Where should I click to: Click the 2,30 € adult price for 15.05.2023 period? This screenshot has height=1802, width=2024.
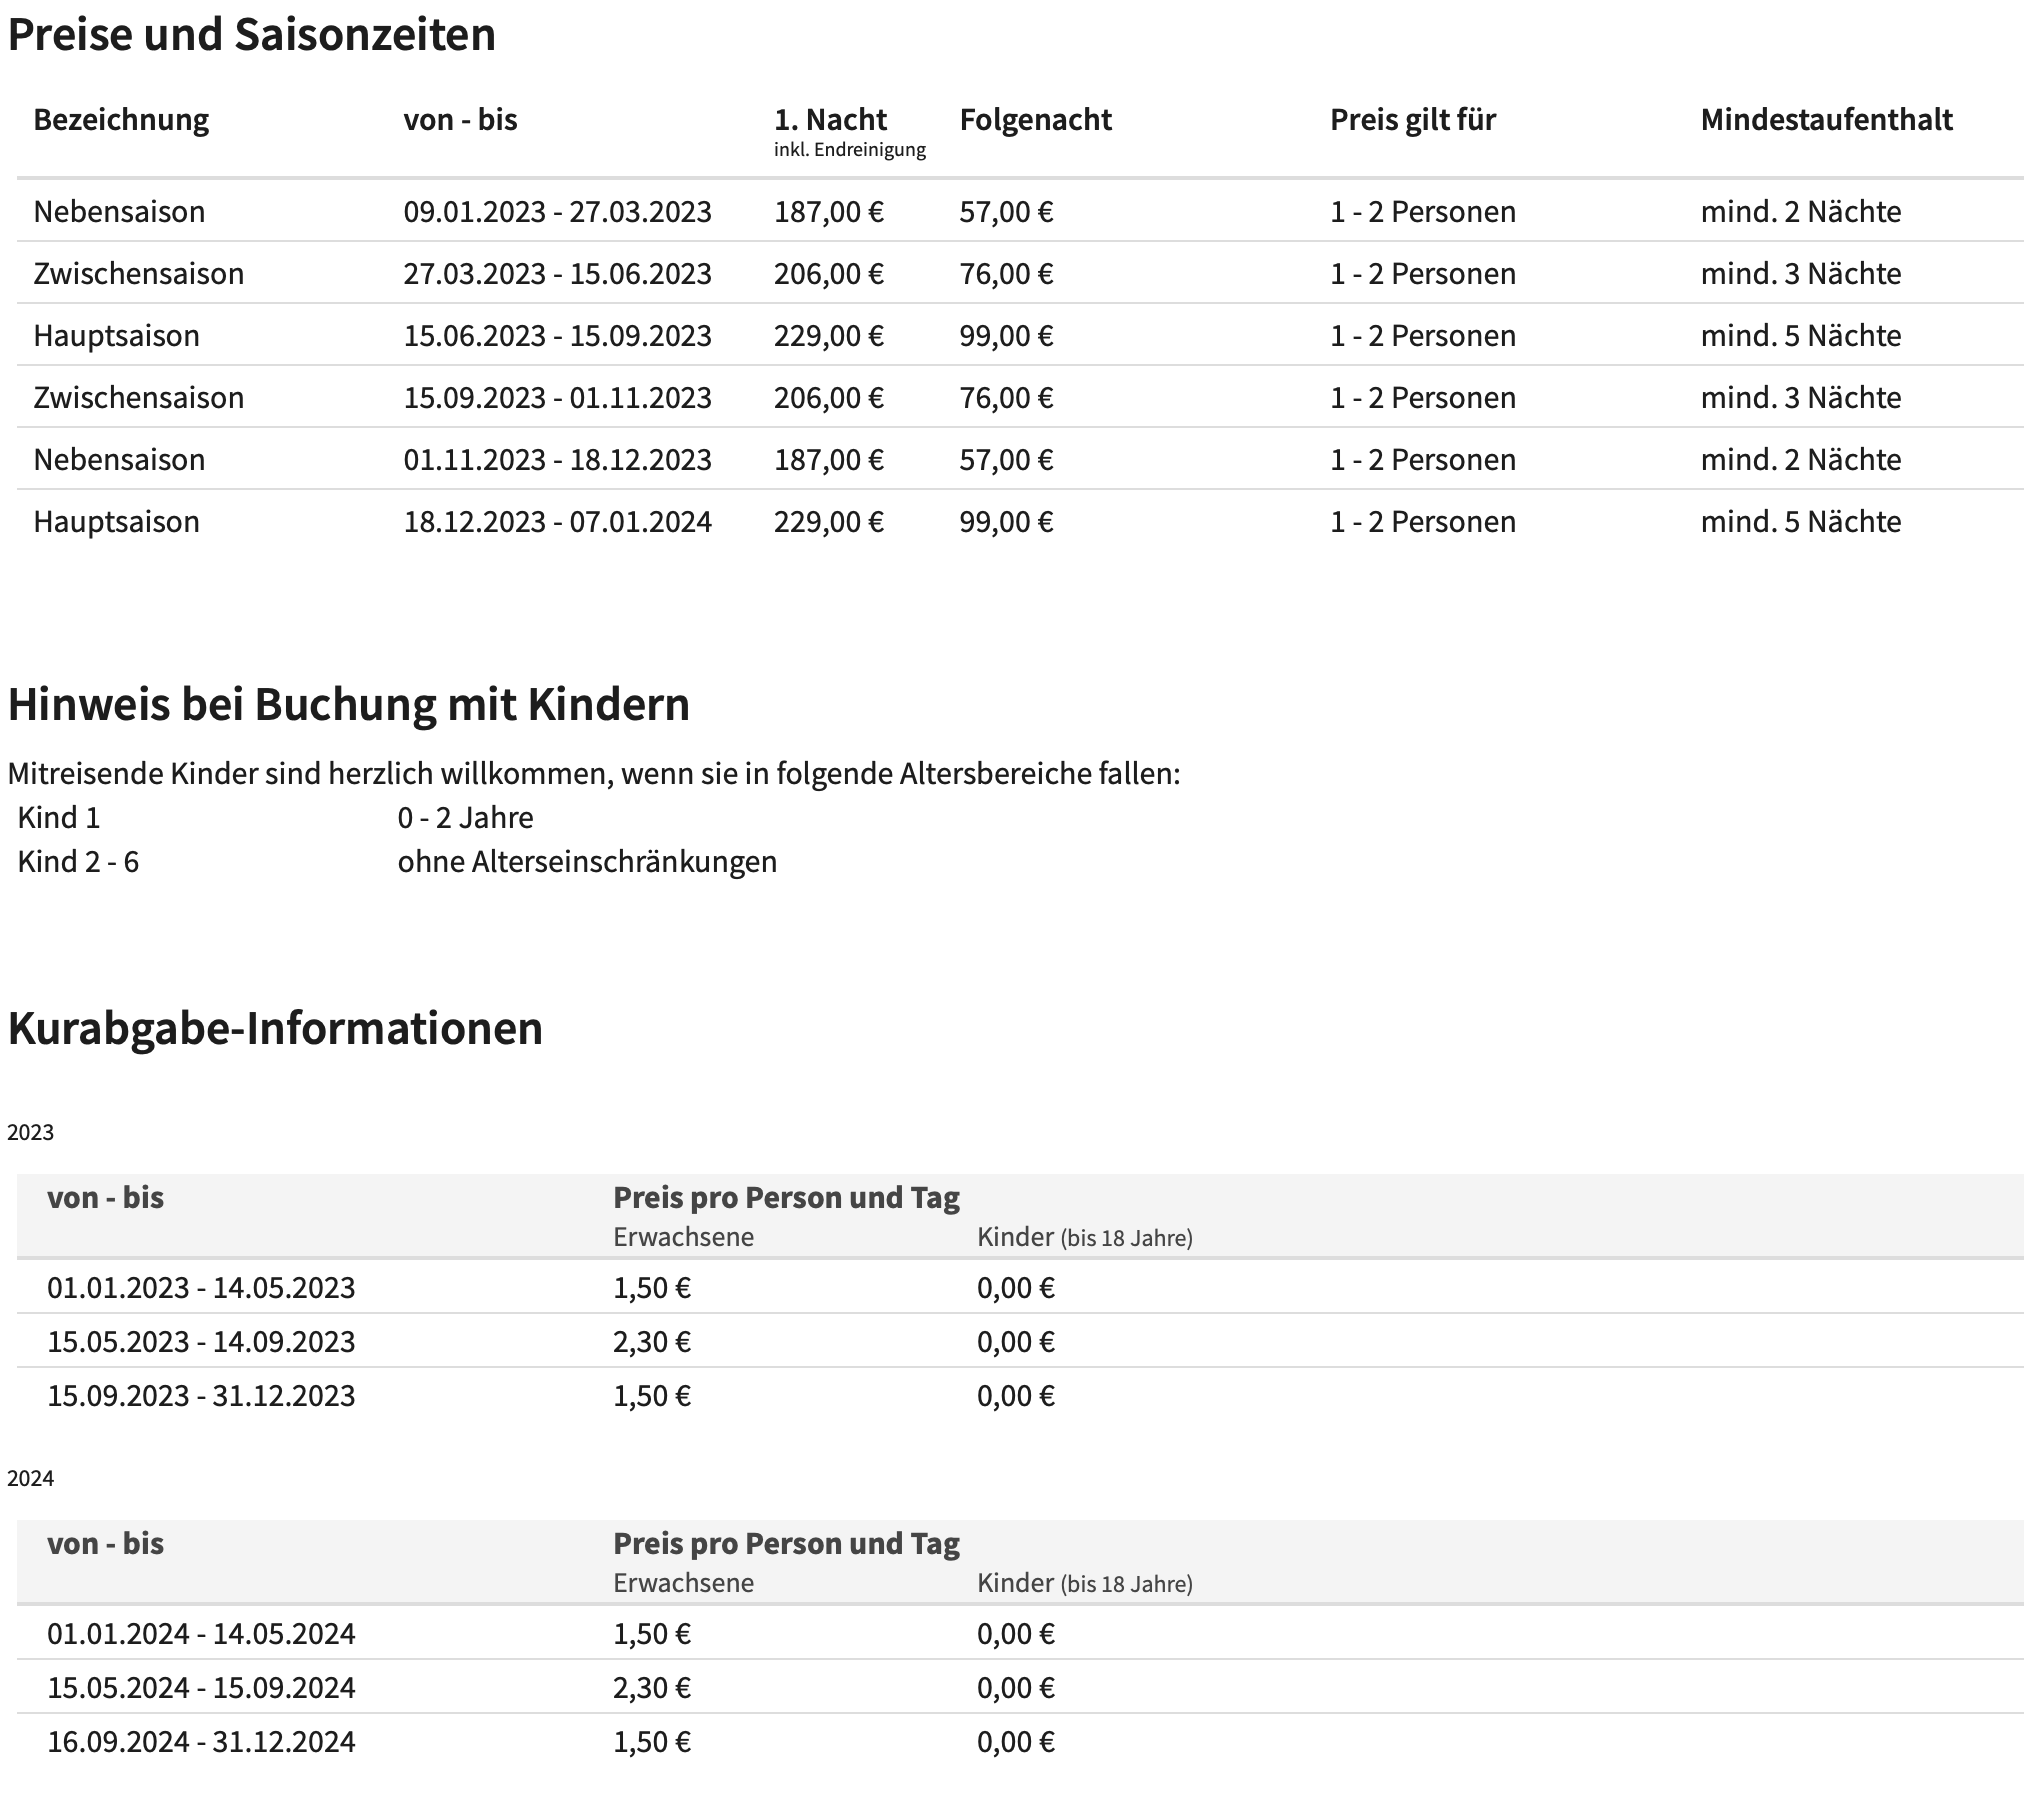click(651, 1342)
